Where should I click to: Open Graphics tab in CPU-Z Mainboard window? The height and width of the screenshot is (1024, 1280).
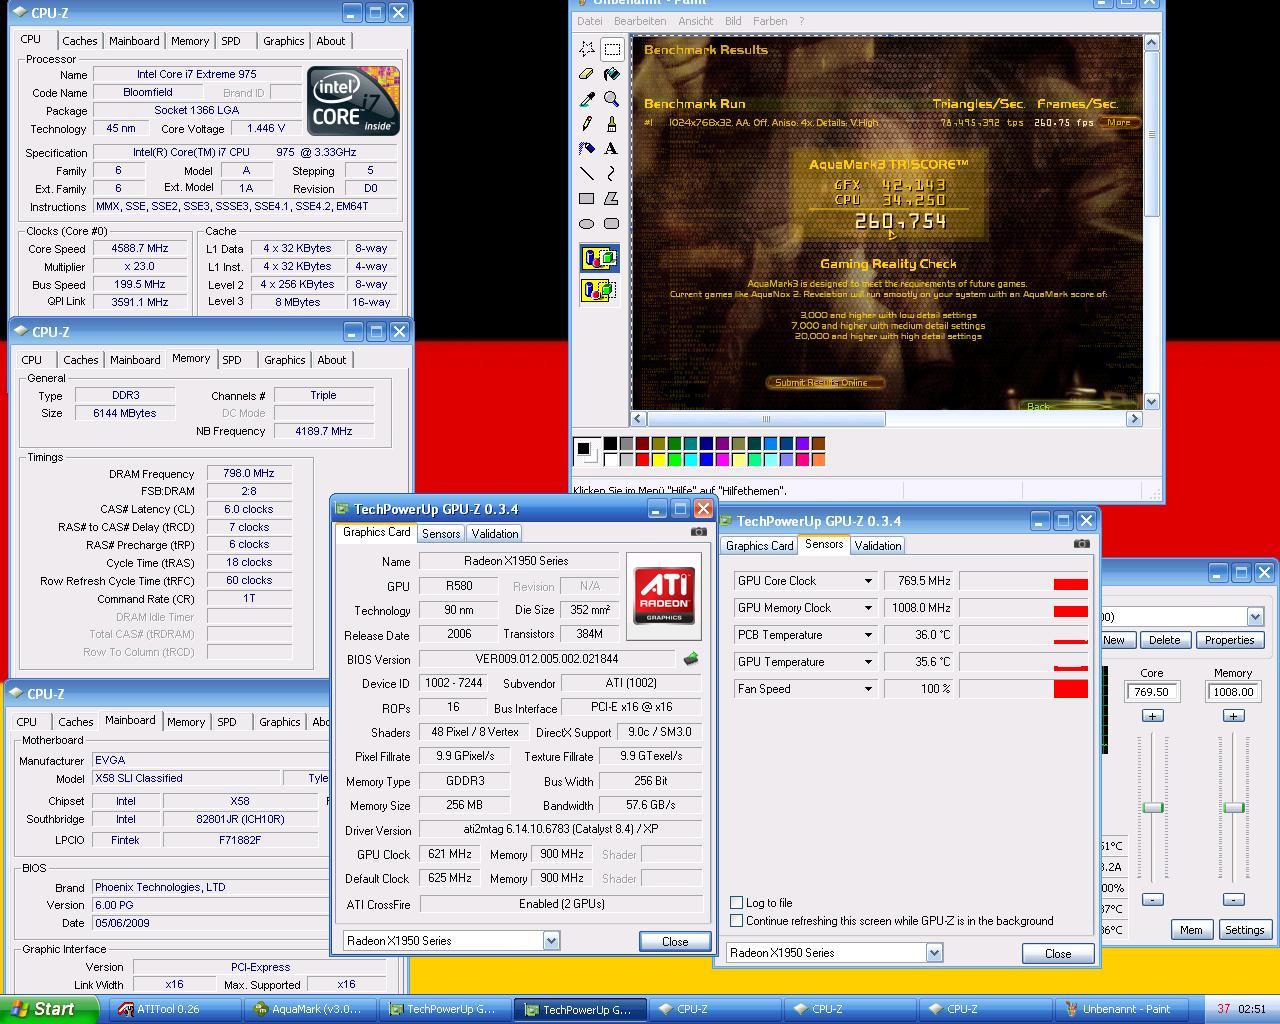[x=280, y=722]
